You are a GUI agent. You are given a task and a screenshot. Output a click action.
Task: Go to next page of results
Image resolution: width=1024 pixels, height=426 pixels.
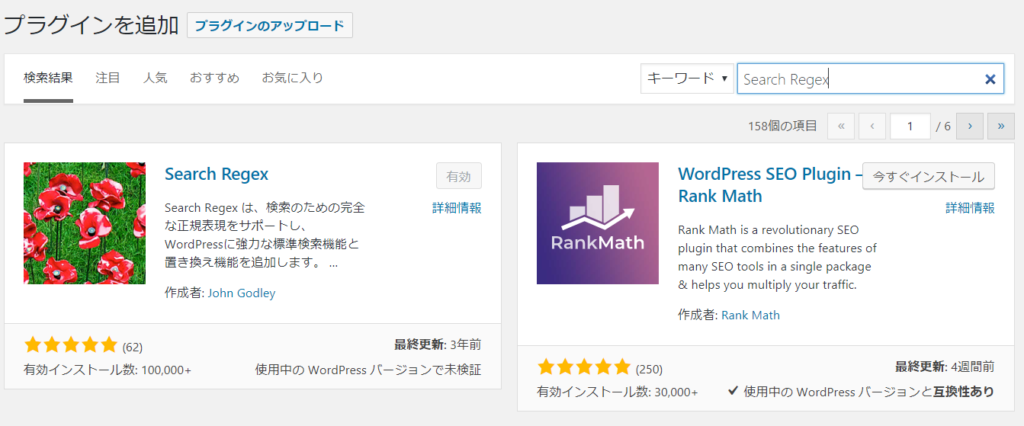tap(969, 126)
